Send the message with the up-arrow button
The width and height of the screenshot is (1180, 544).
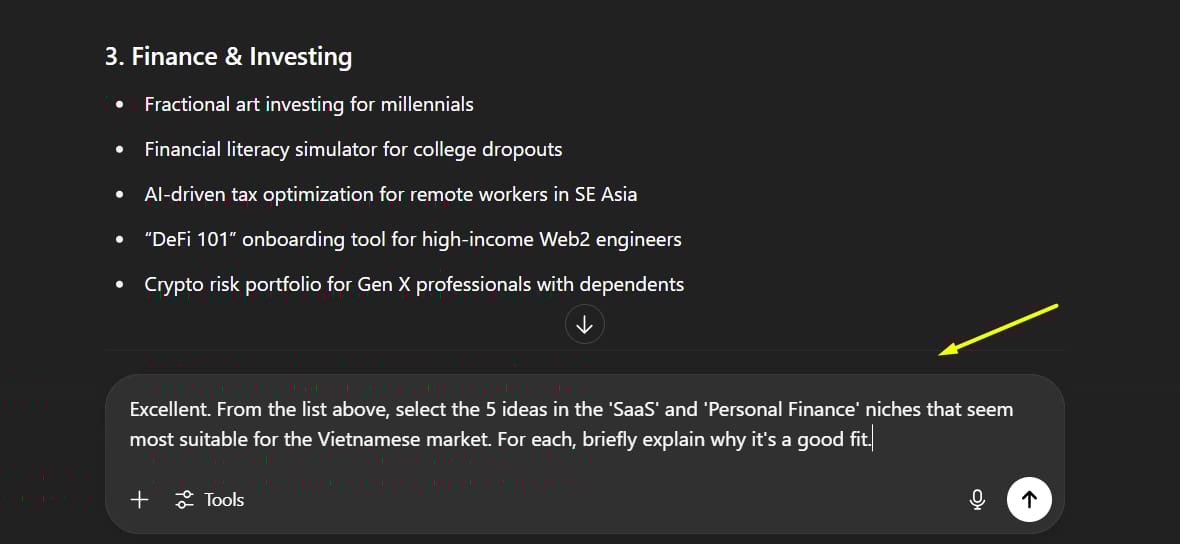pos(1029,499)
